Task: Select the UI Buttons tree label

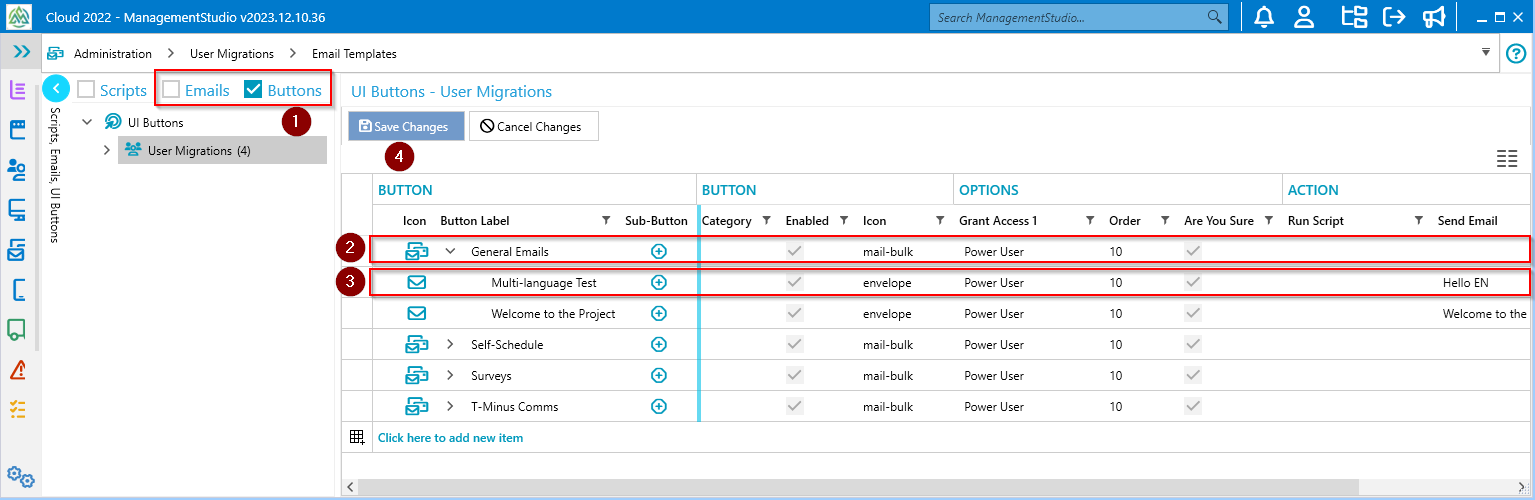Action: point(155,122)
